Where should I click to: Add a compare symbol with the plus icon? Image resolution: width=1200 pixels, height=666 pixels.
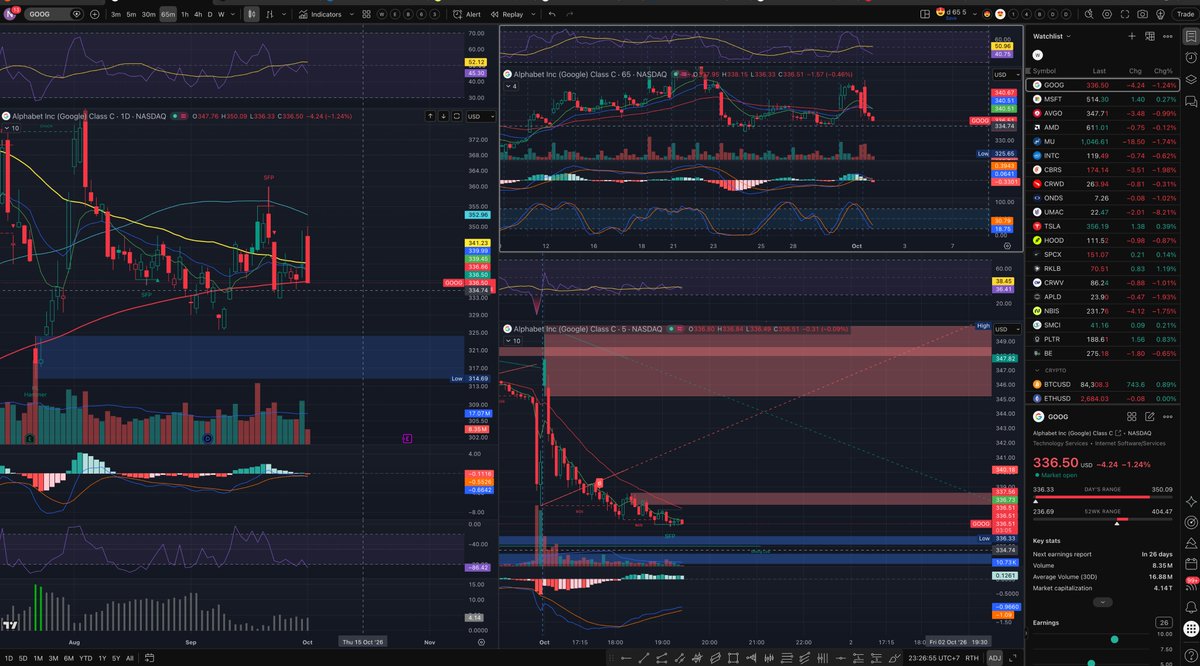94,15
